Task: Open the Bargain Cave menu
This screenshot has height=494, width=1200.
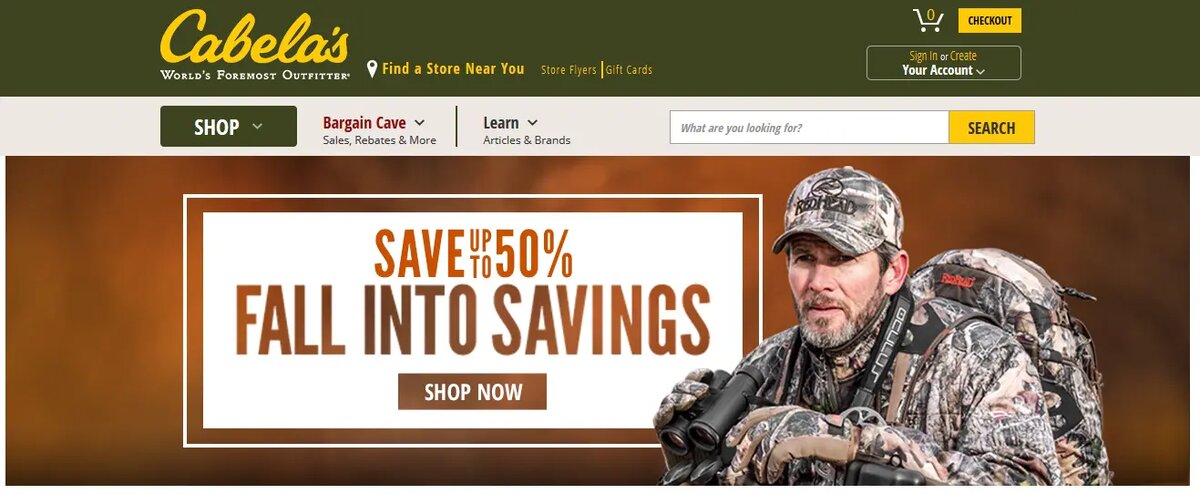Action: (379, 130)
